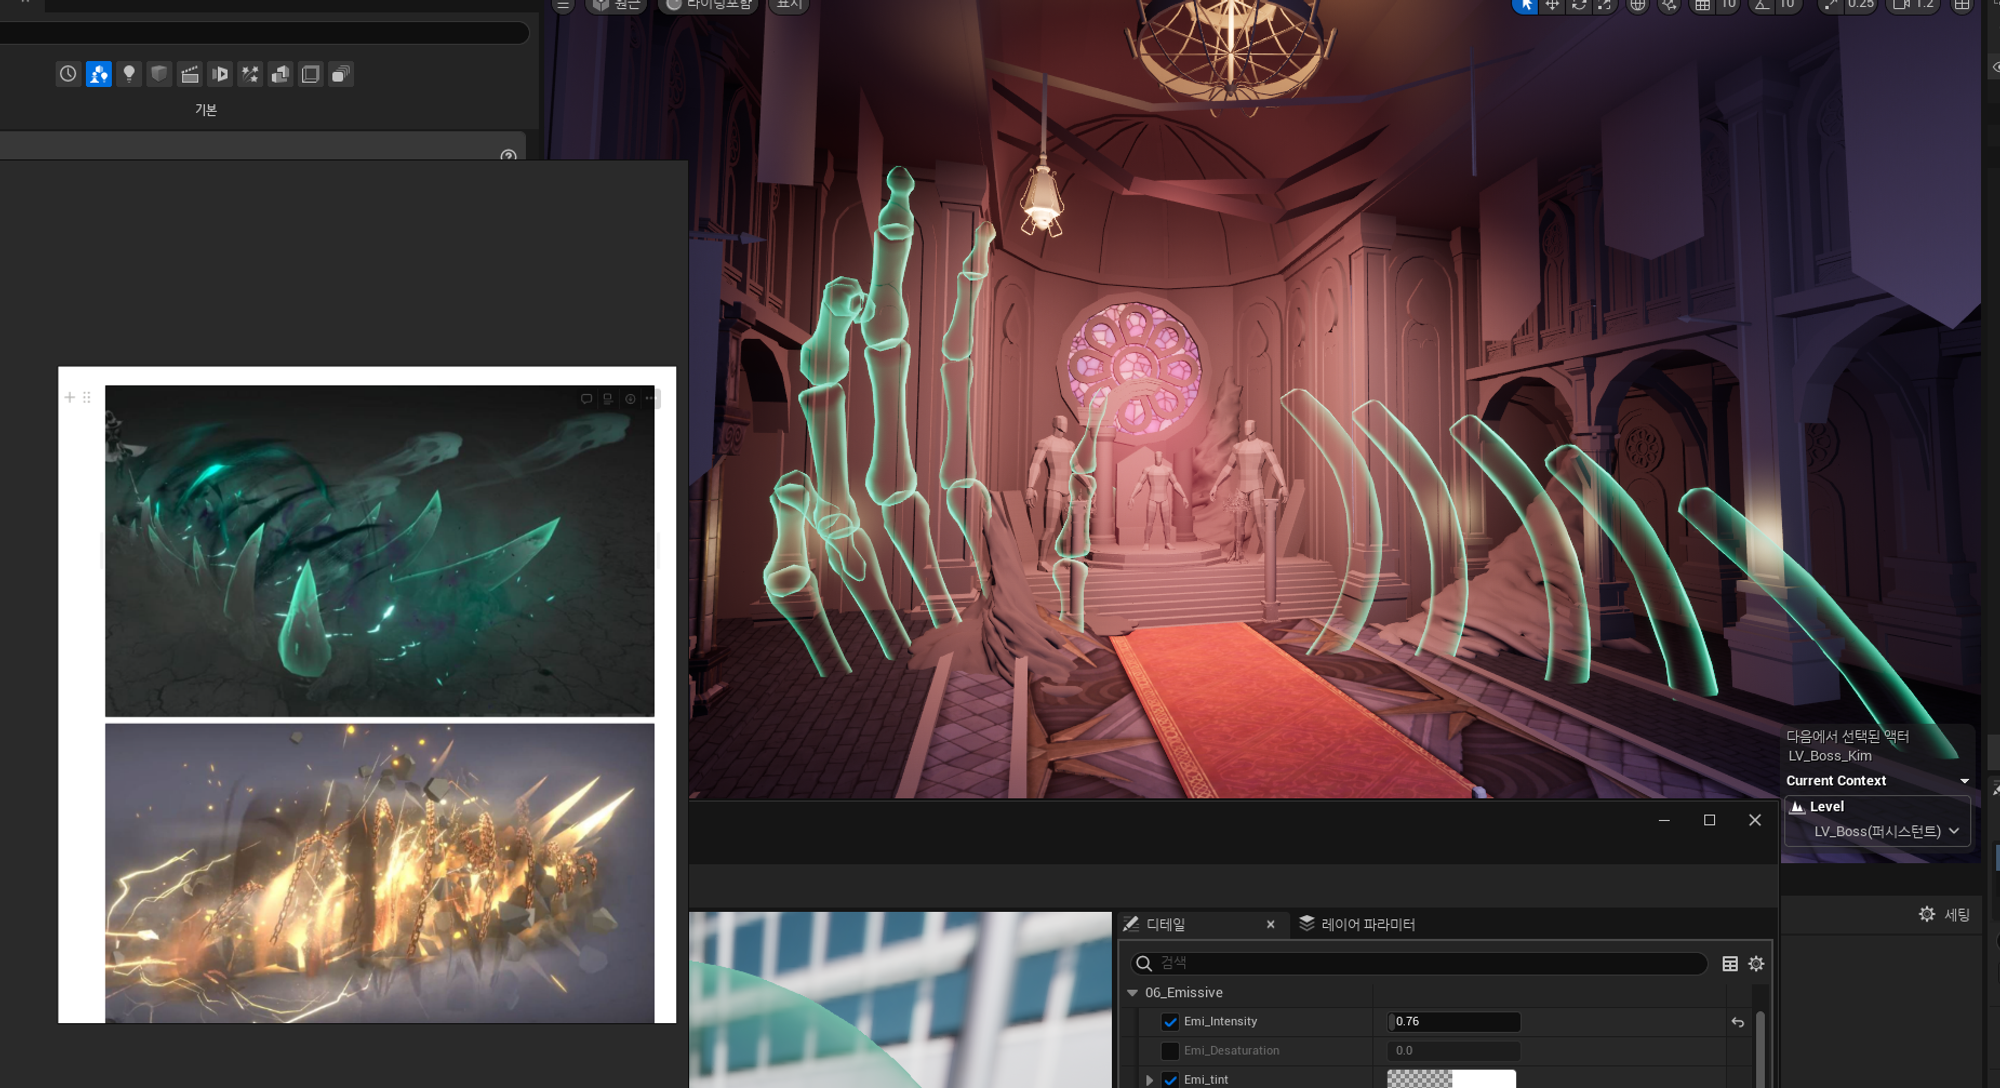Viewport: 2000px width, 1088px height.
Task: Open the perspective view mode dropdown
Action: pos(616,5)
